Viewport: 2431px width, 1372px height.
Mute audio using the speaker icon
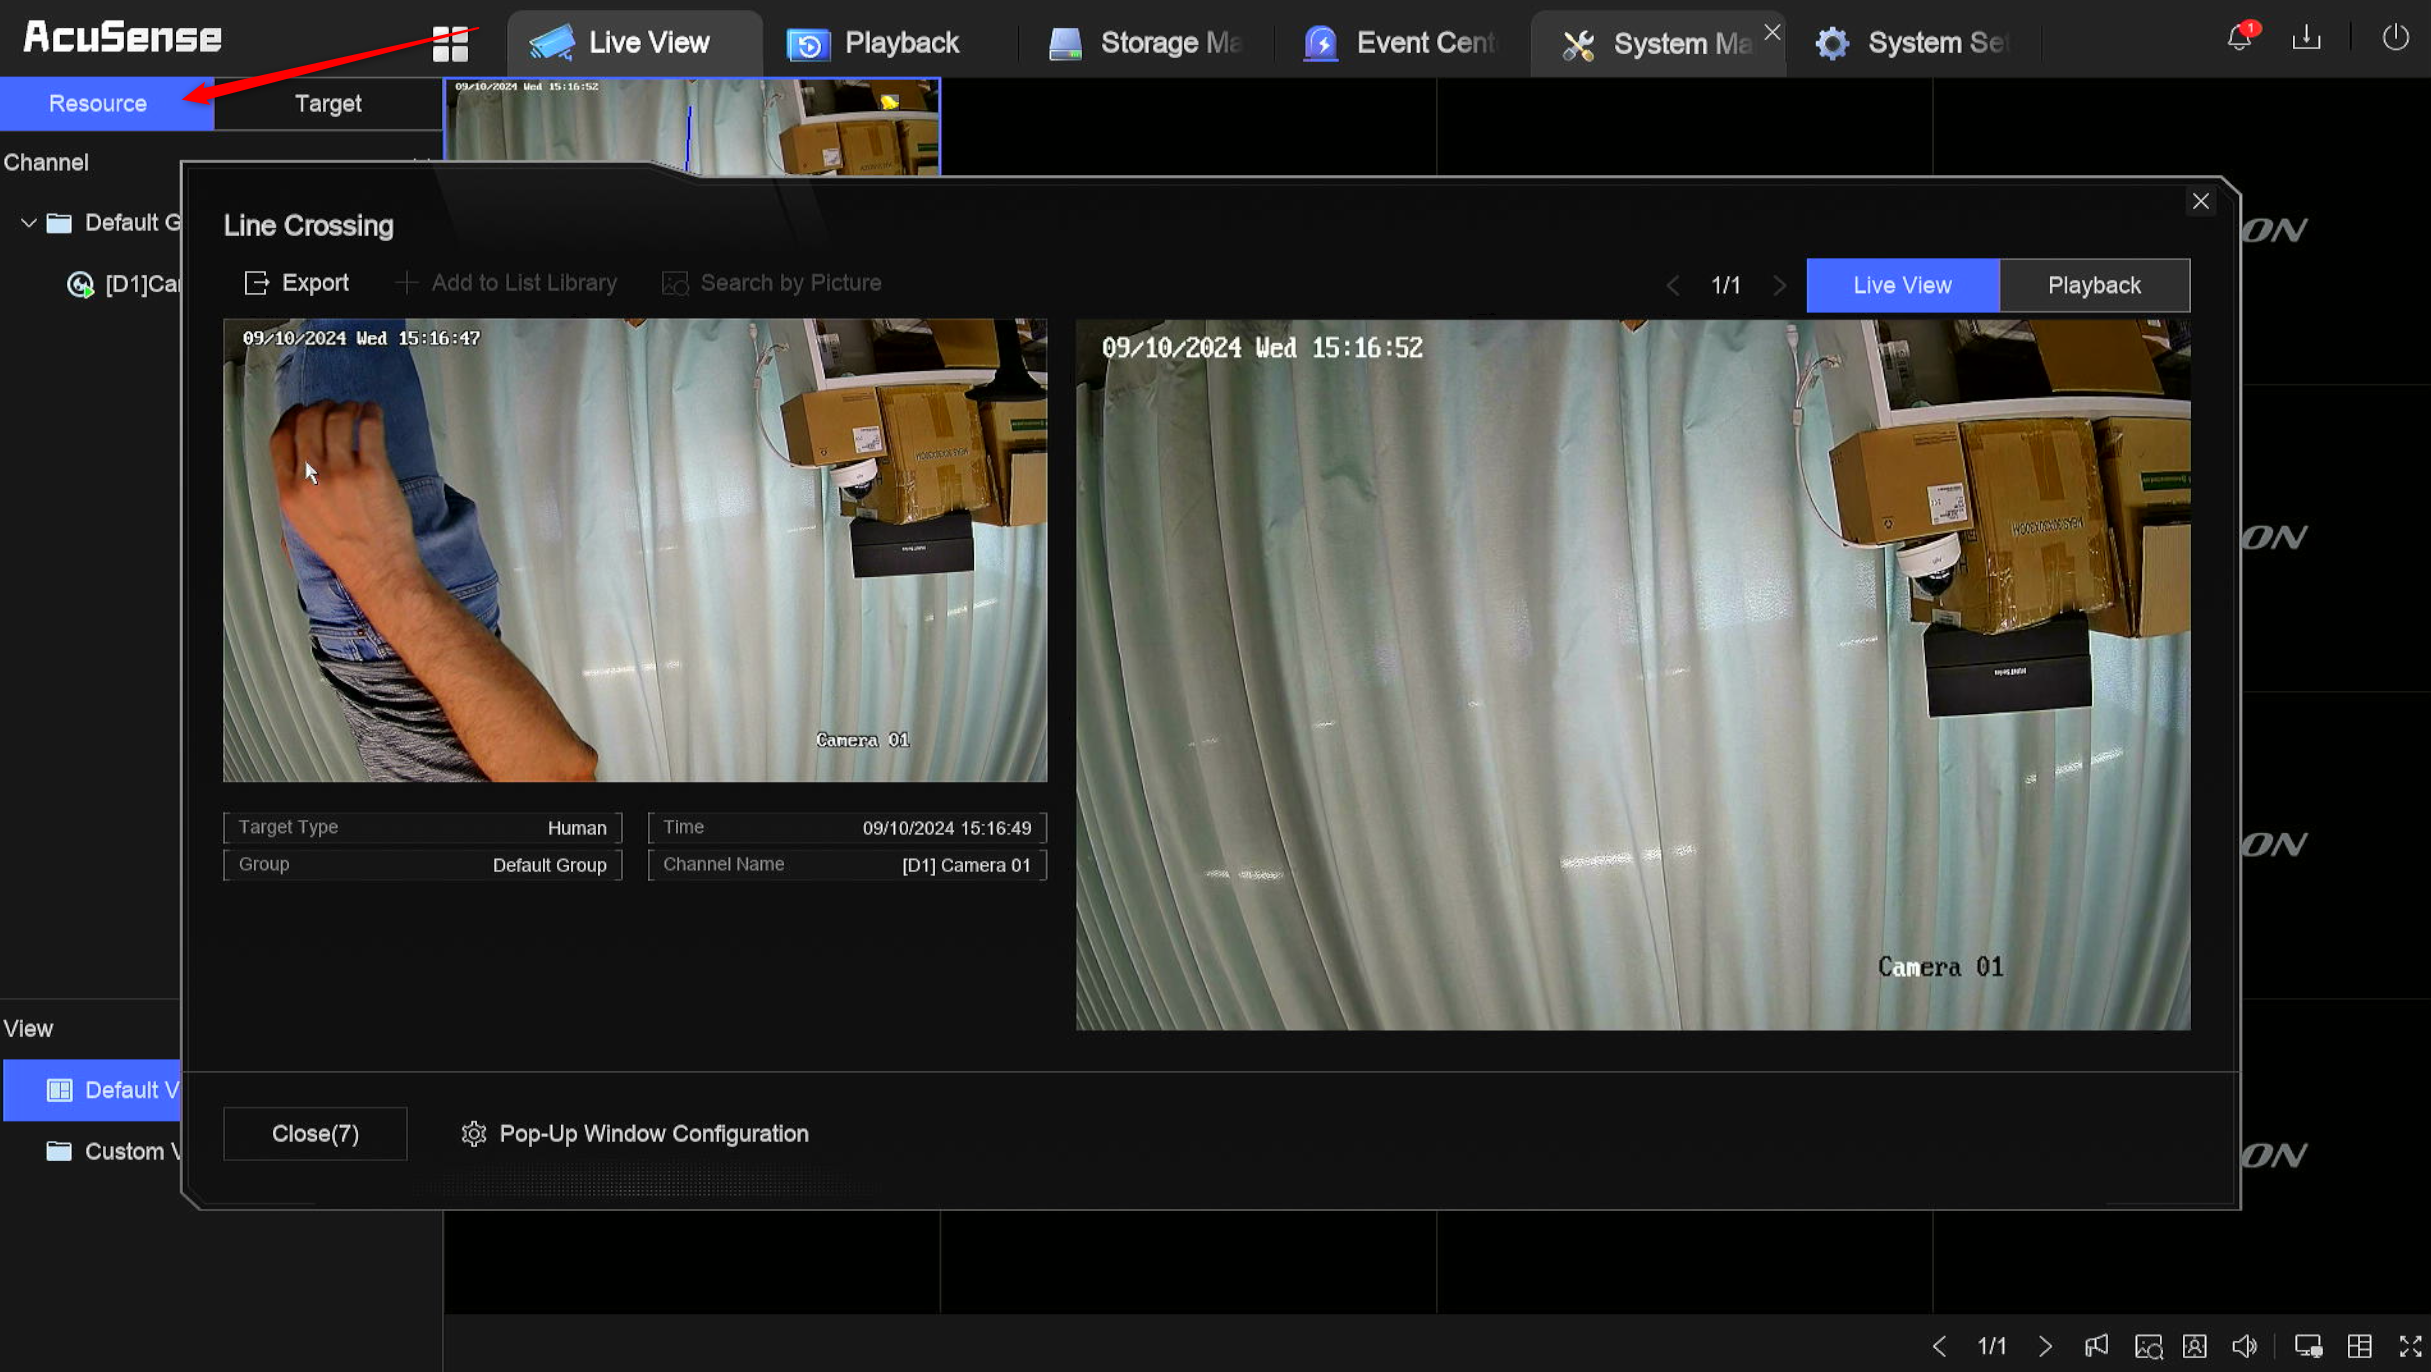(2246, 1345)
